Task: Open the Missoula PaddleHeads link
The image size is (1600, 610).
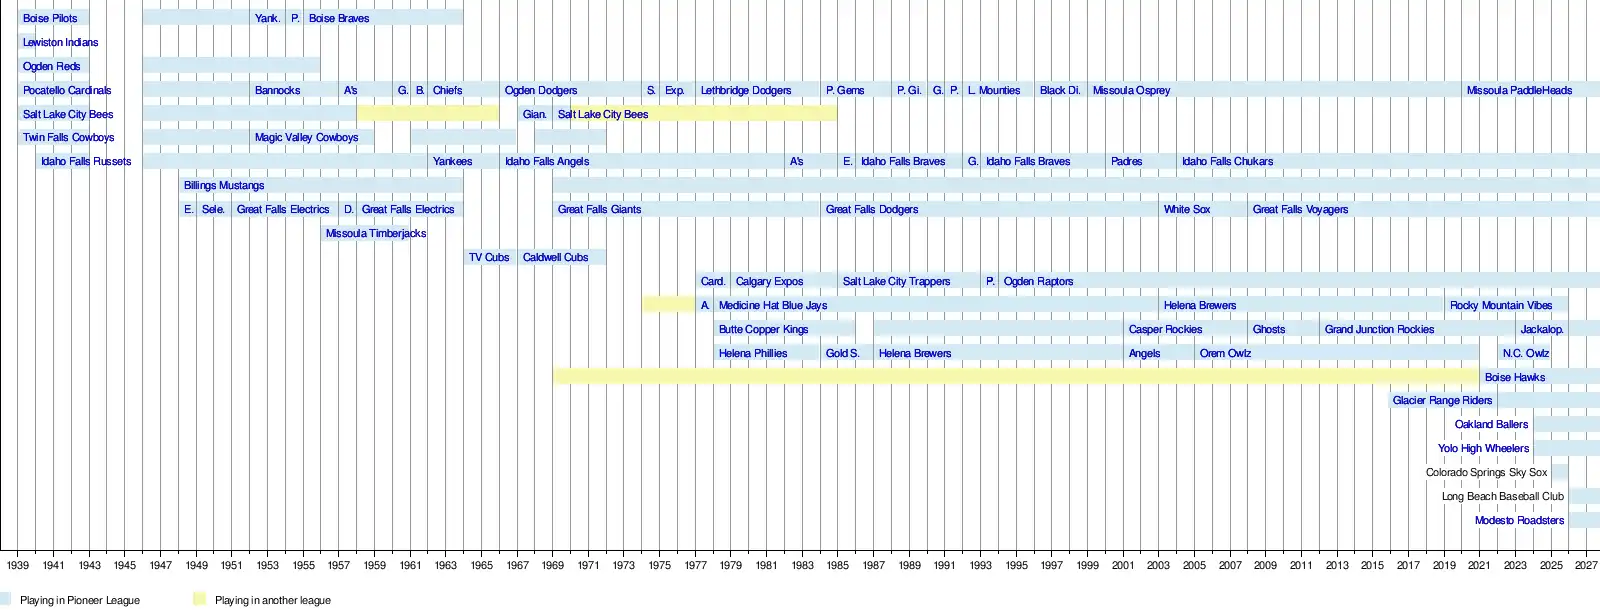Action: coord(1519,91)
